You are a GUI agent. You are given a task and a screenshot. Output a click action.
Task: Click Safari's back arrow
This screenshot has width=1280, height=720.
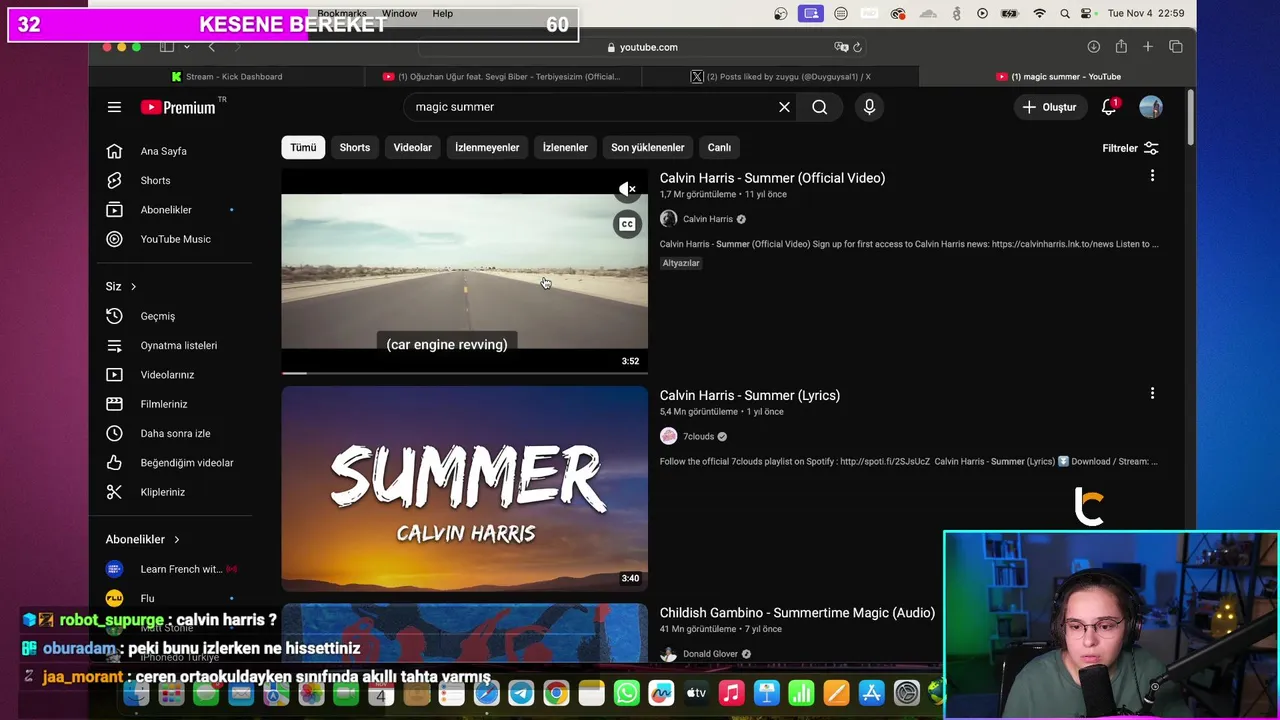[211, 47]
